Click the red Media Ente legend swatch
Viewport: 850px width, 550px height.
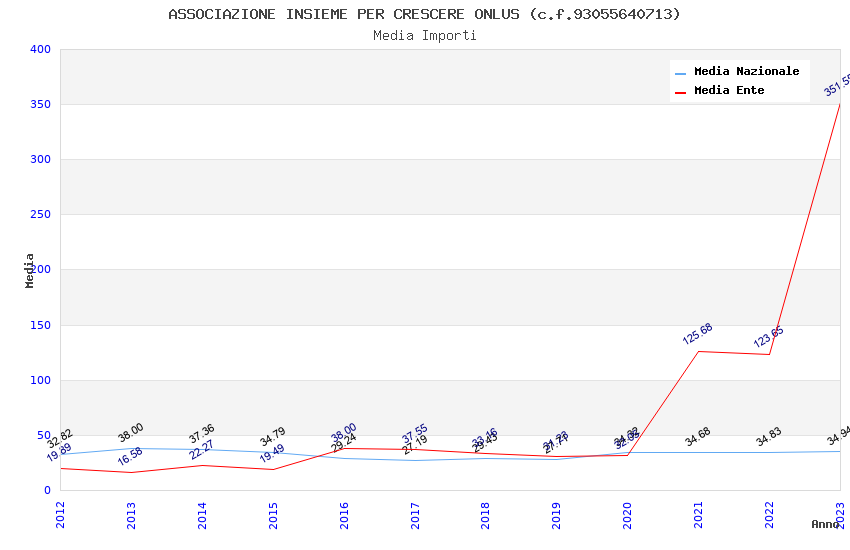click(x=680, y=93)
